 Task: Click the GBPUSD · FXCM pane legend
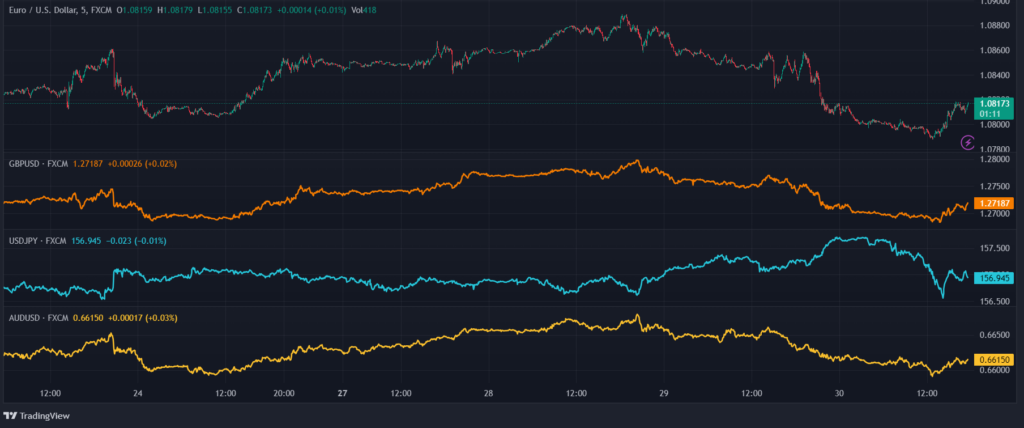click(x=38, y=163)
